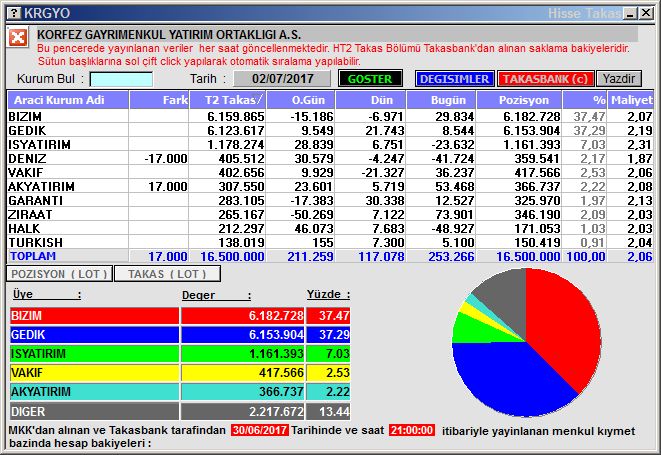
Task: Switch to TAKAS ( LOT ) tab
Action: [x=167, y=274]
